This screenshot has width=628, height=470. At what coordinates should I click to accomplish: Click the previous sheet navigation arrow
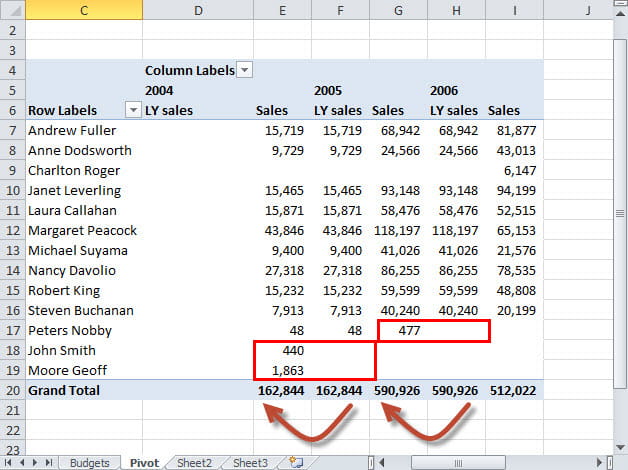(x=22, y=462)
